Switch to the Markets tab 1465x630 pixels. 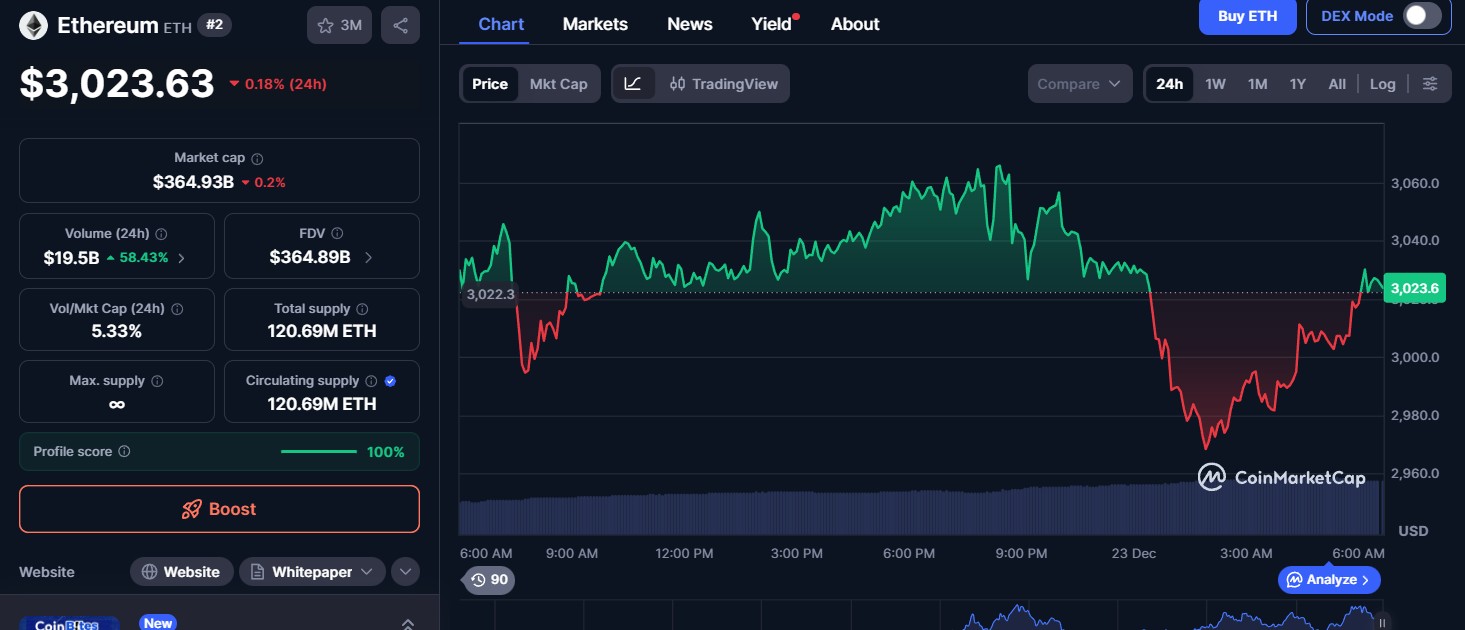click(595, 23)
